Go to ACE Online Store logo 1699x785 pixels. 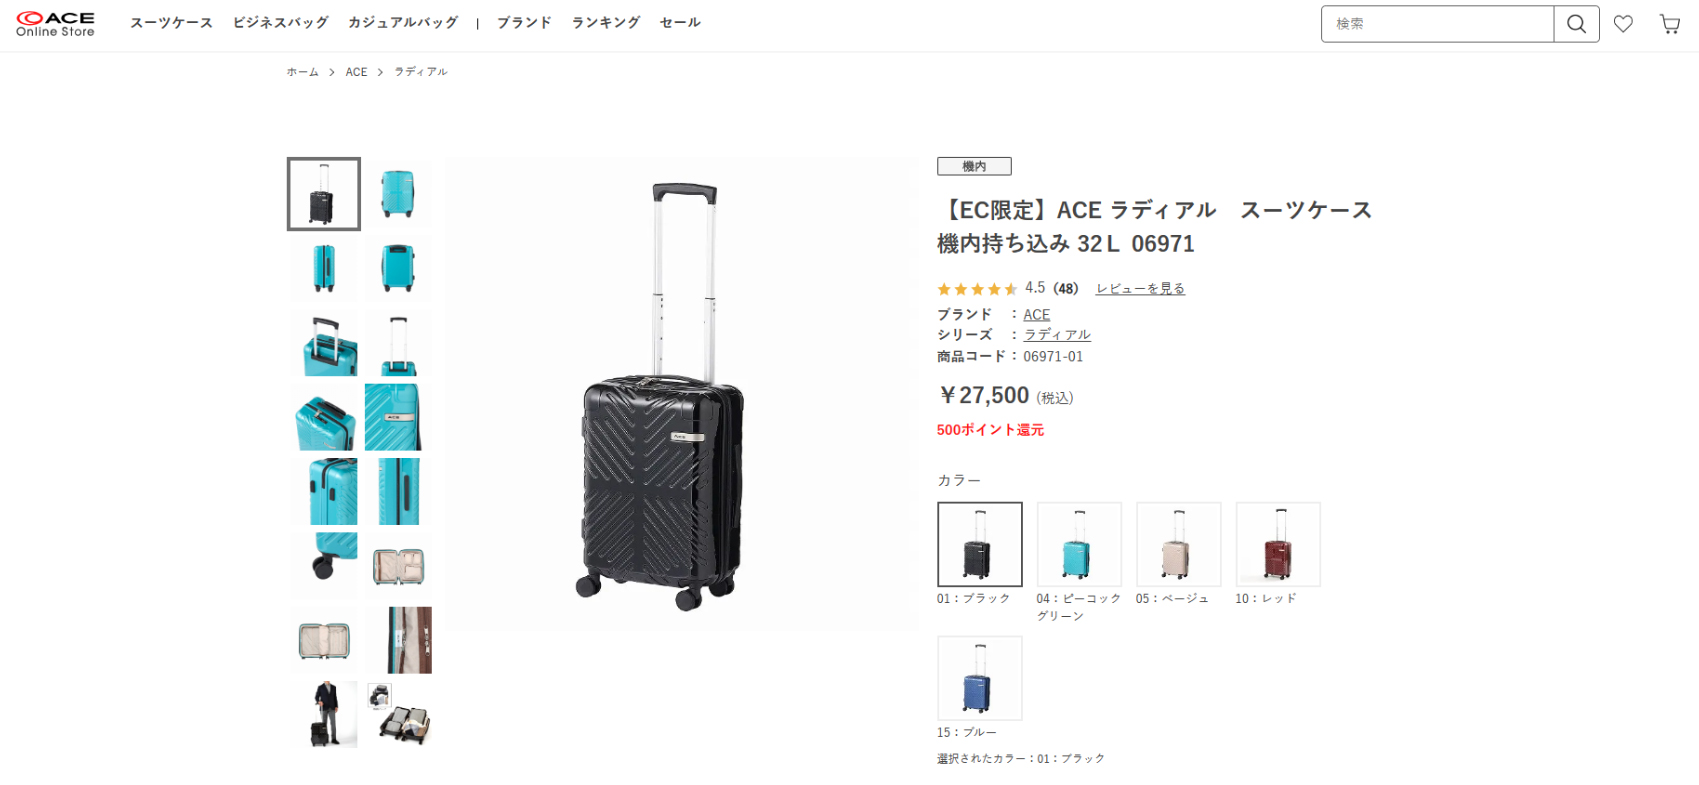[56, 24]
